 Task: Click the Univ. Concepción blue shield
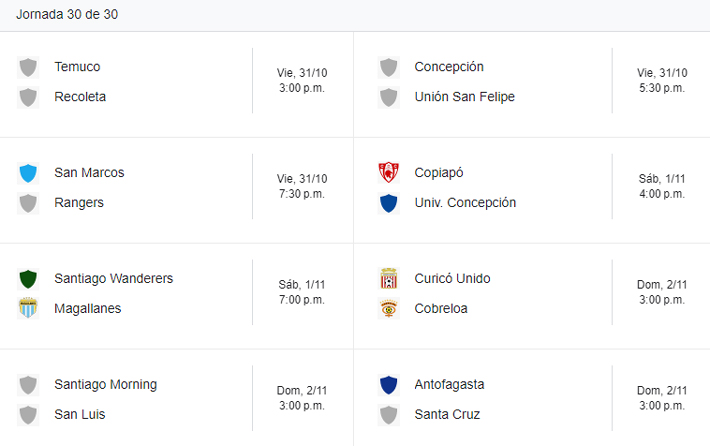click(x=388, y=203)
